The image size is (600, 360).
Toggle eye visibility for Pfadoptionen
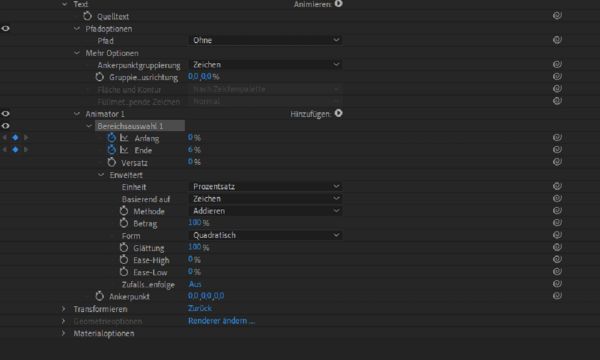(5, 29)
